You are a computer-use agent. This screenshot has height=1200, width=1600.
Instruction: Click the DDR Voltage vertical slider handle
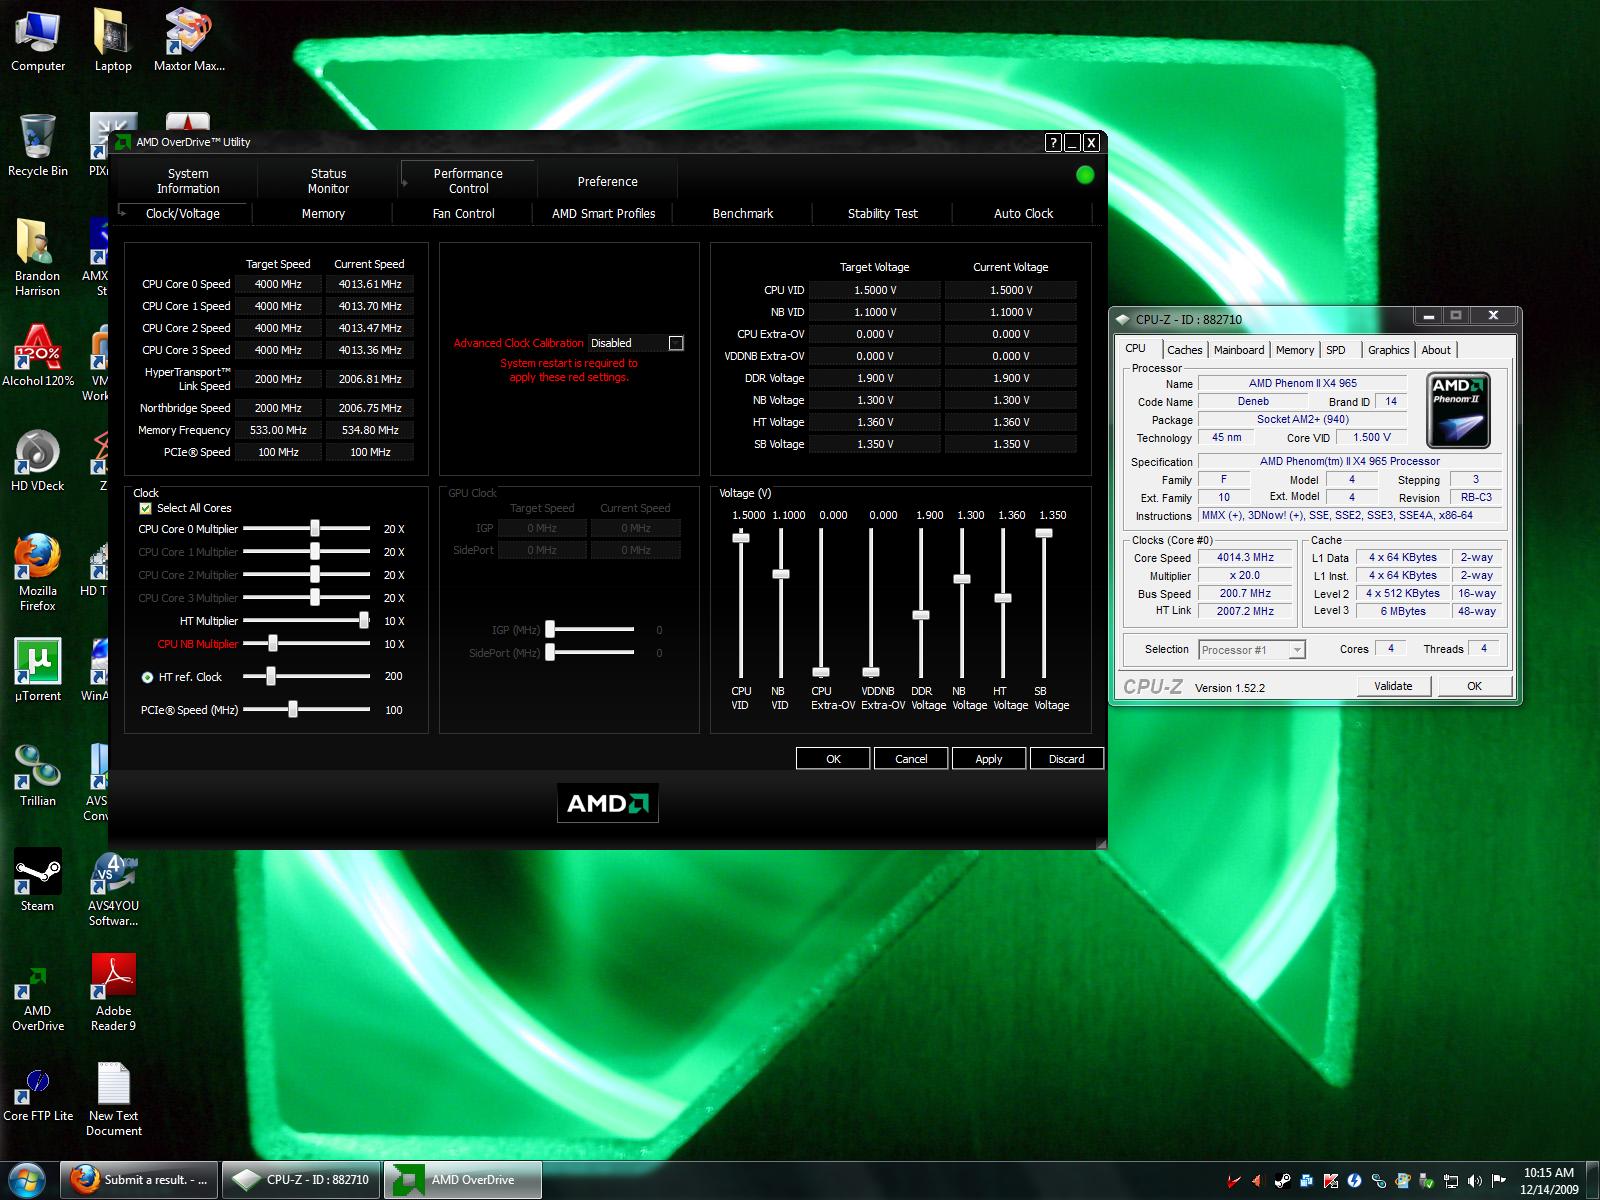point(921,615)
